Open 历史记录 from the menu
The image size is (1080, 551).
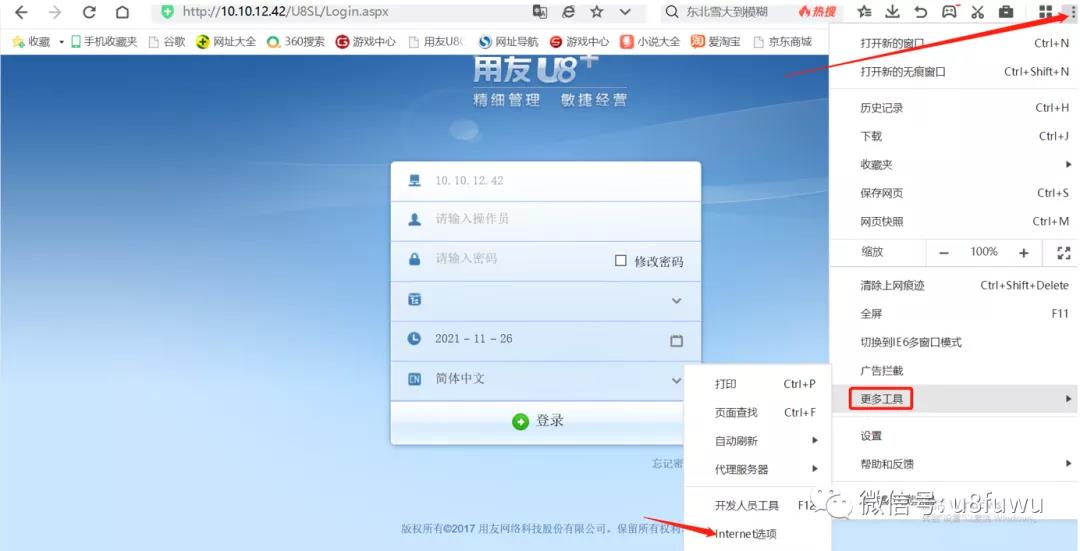coord(954,107)
